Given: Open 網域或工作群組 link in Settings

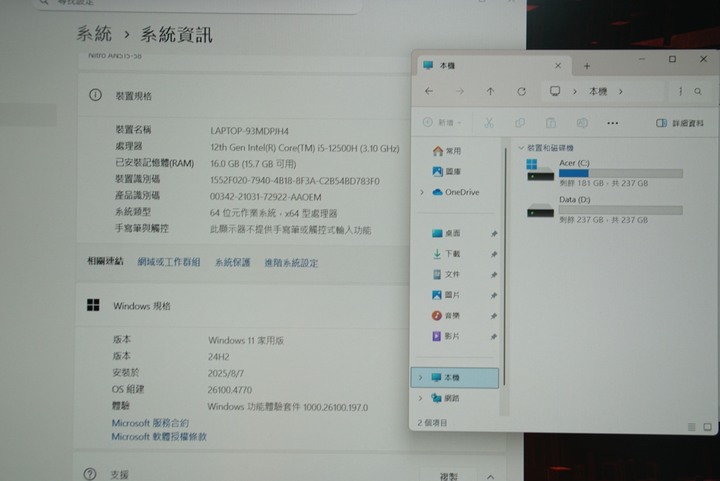Looking at the screenshot, I should click(169, 262).
